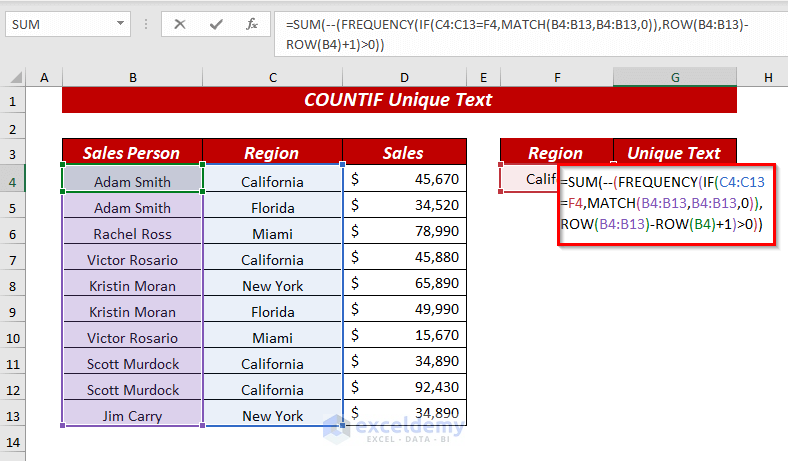Image resolution: width=788 pixels, height=461 pixels.
Task: Select the Unique Text header cell
Action: [674, 153]
